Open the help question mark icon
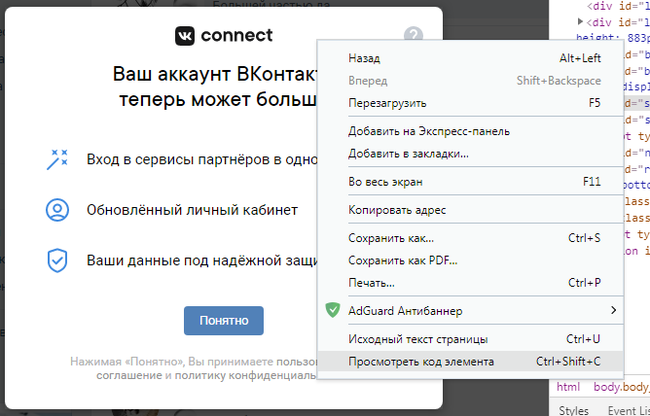650x416 pixels. pos(414,35)
